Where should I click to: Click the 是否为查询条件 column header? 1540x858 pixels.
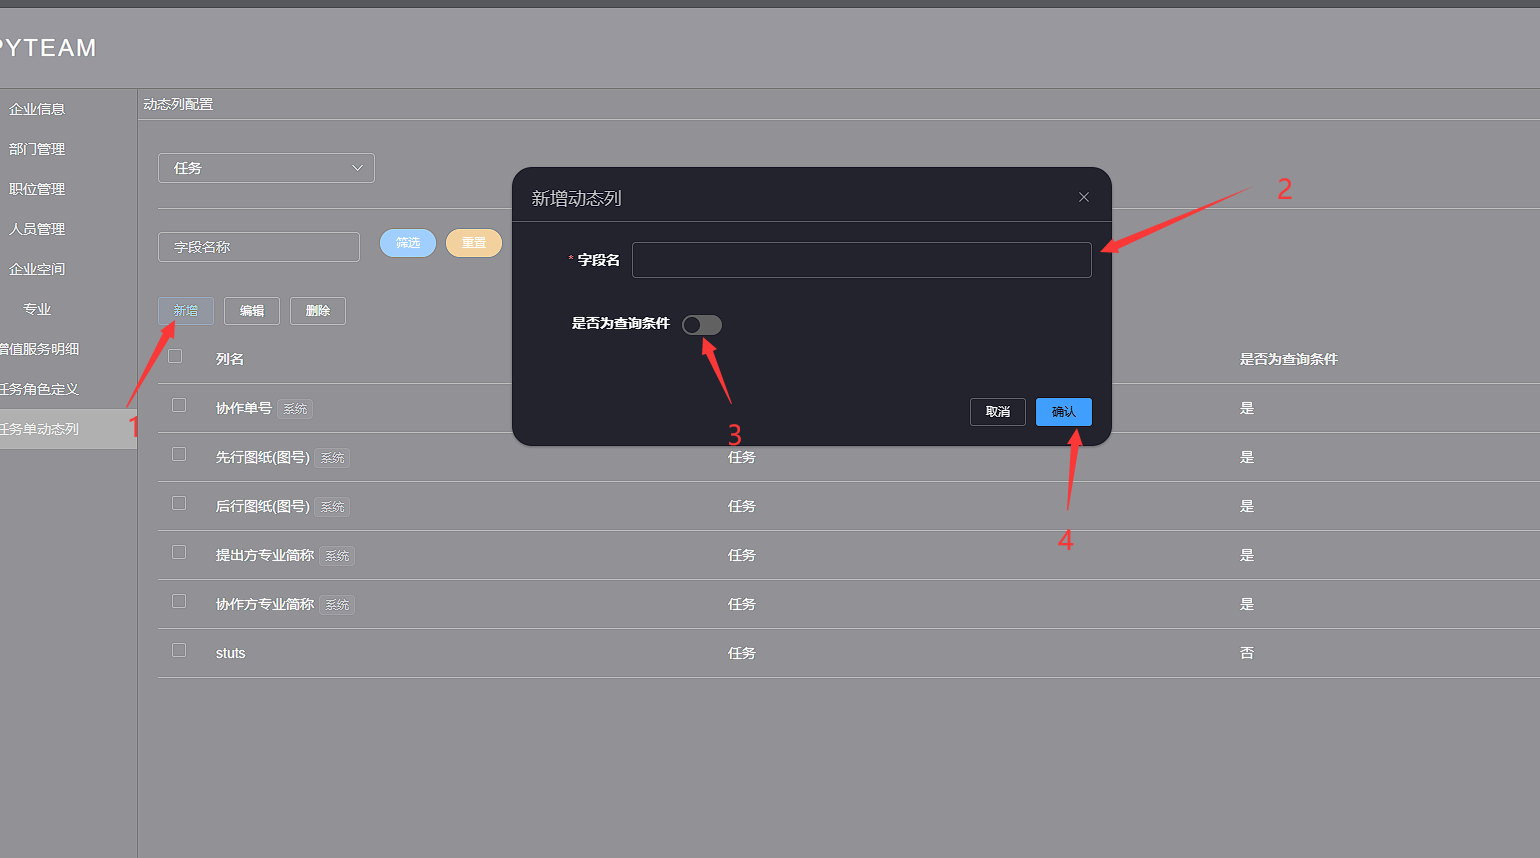(x=1289, y=359)
